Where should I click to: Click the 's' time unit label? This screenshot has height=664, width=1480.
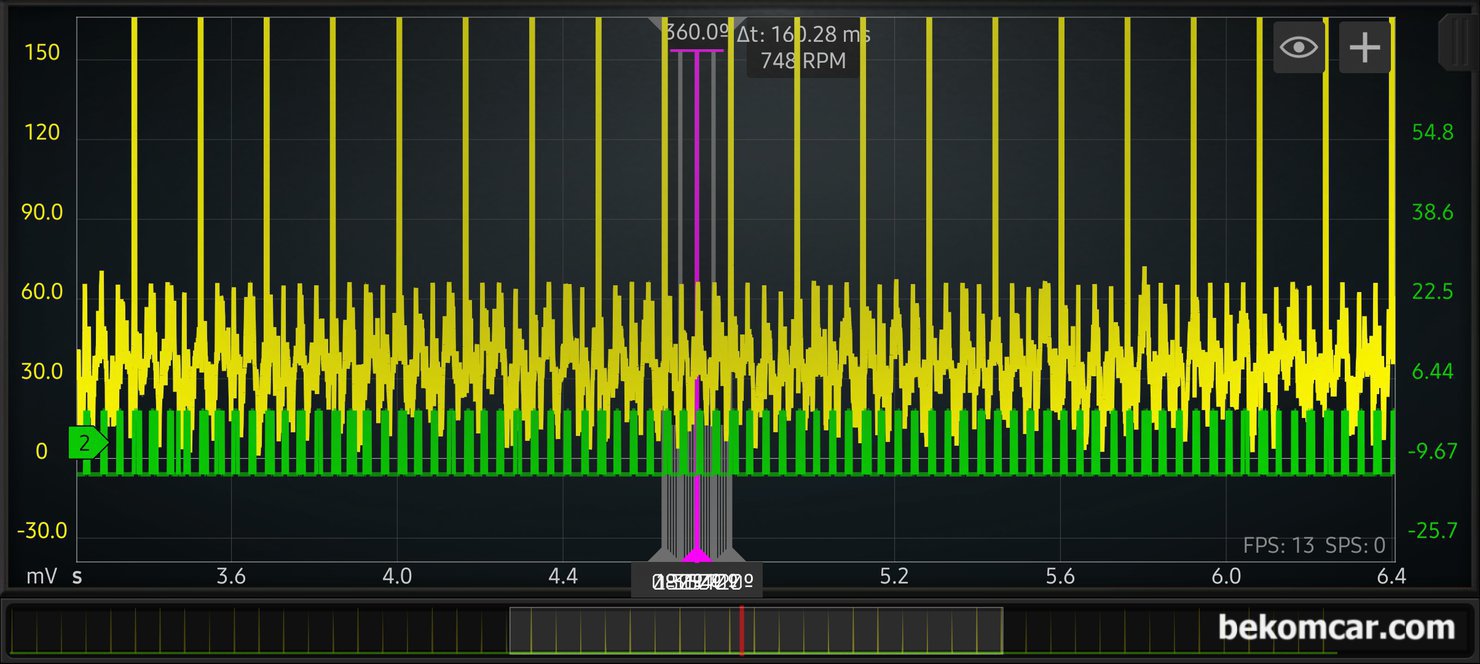pos(78,577)
